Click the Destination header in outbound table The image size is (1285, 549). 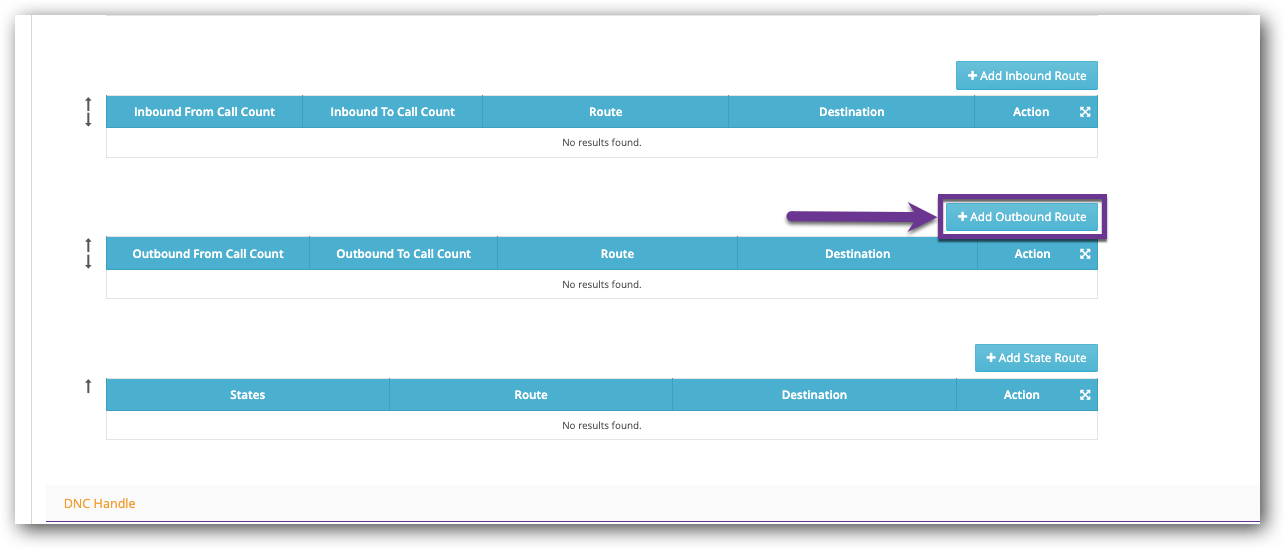tap(857, 254)
